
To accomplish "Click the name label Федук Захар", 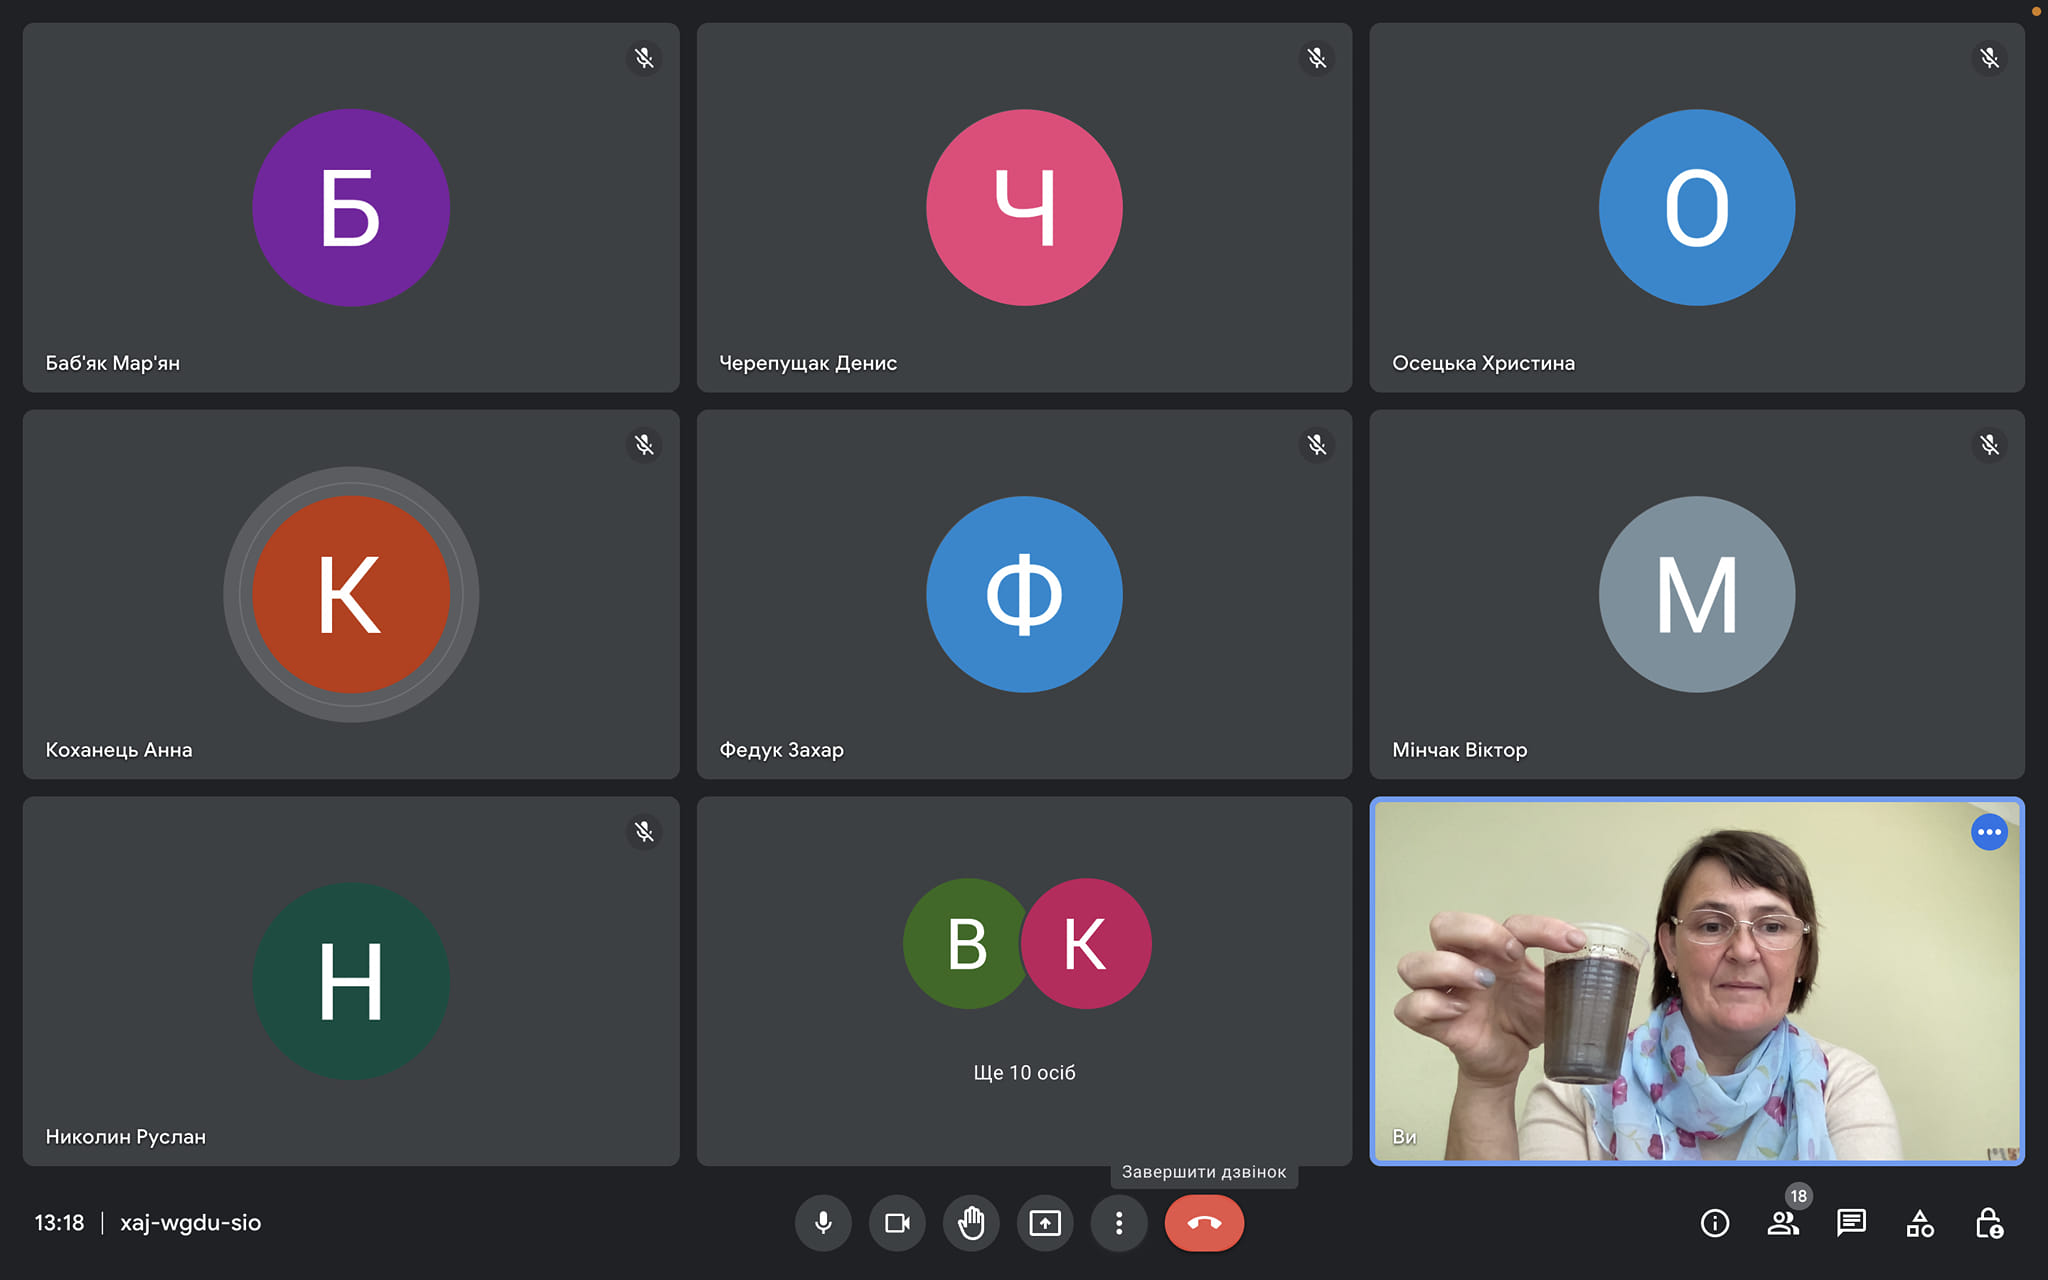I will click(x=781, y=750).
